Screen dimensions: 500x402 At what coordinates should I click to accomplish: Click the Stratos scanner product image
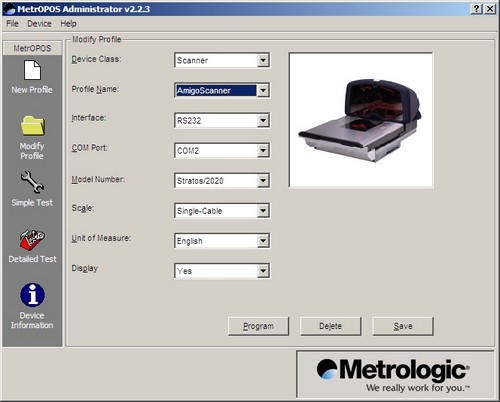click(361, 120)
